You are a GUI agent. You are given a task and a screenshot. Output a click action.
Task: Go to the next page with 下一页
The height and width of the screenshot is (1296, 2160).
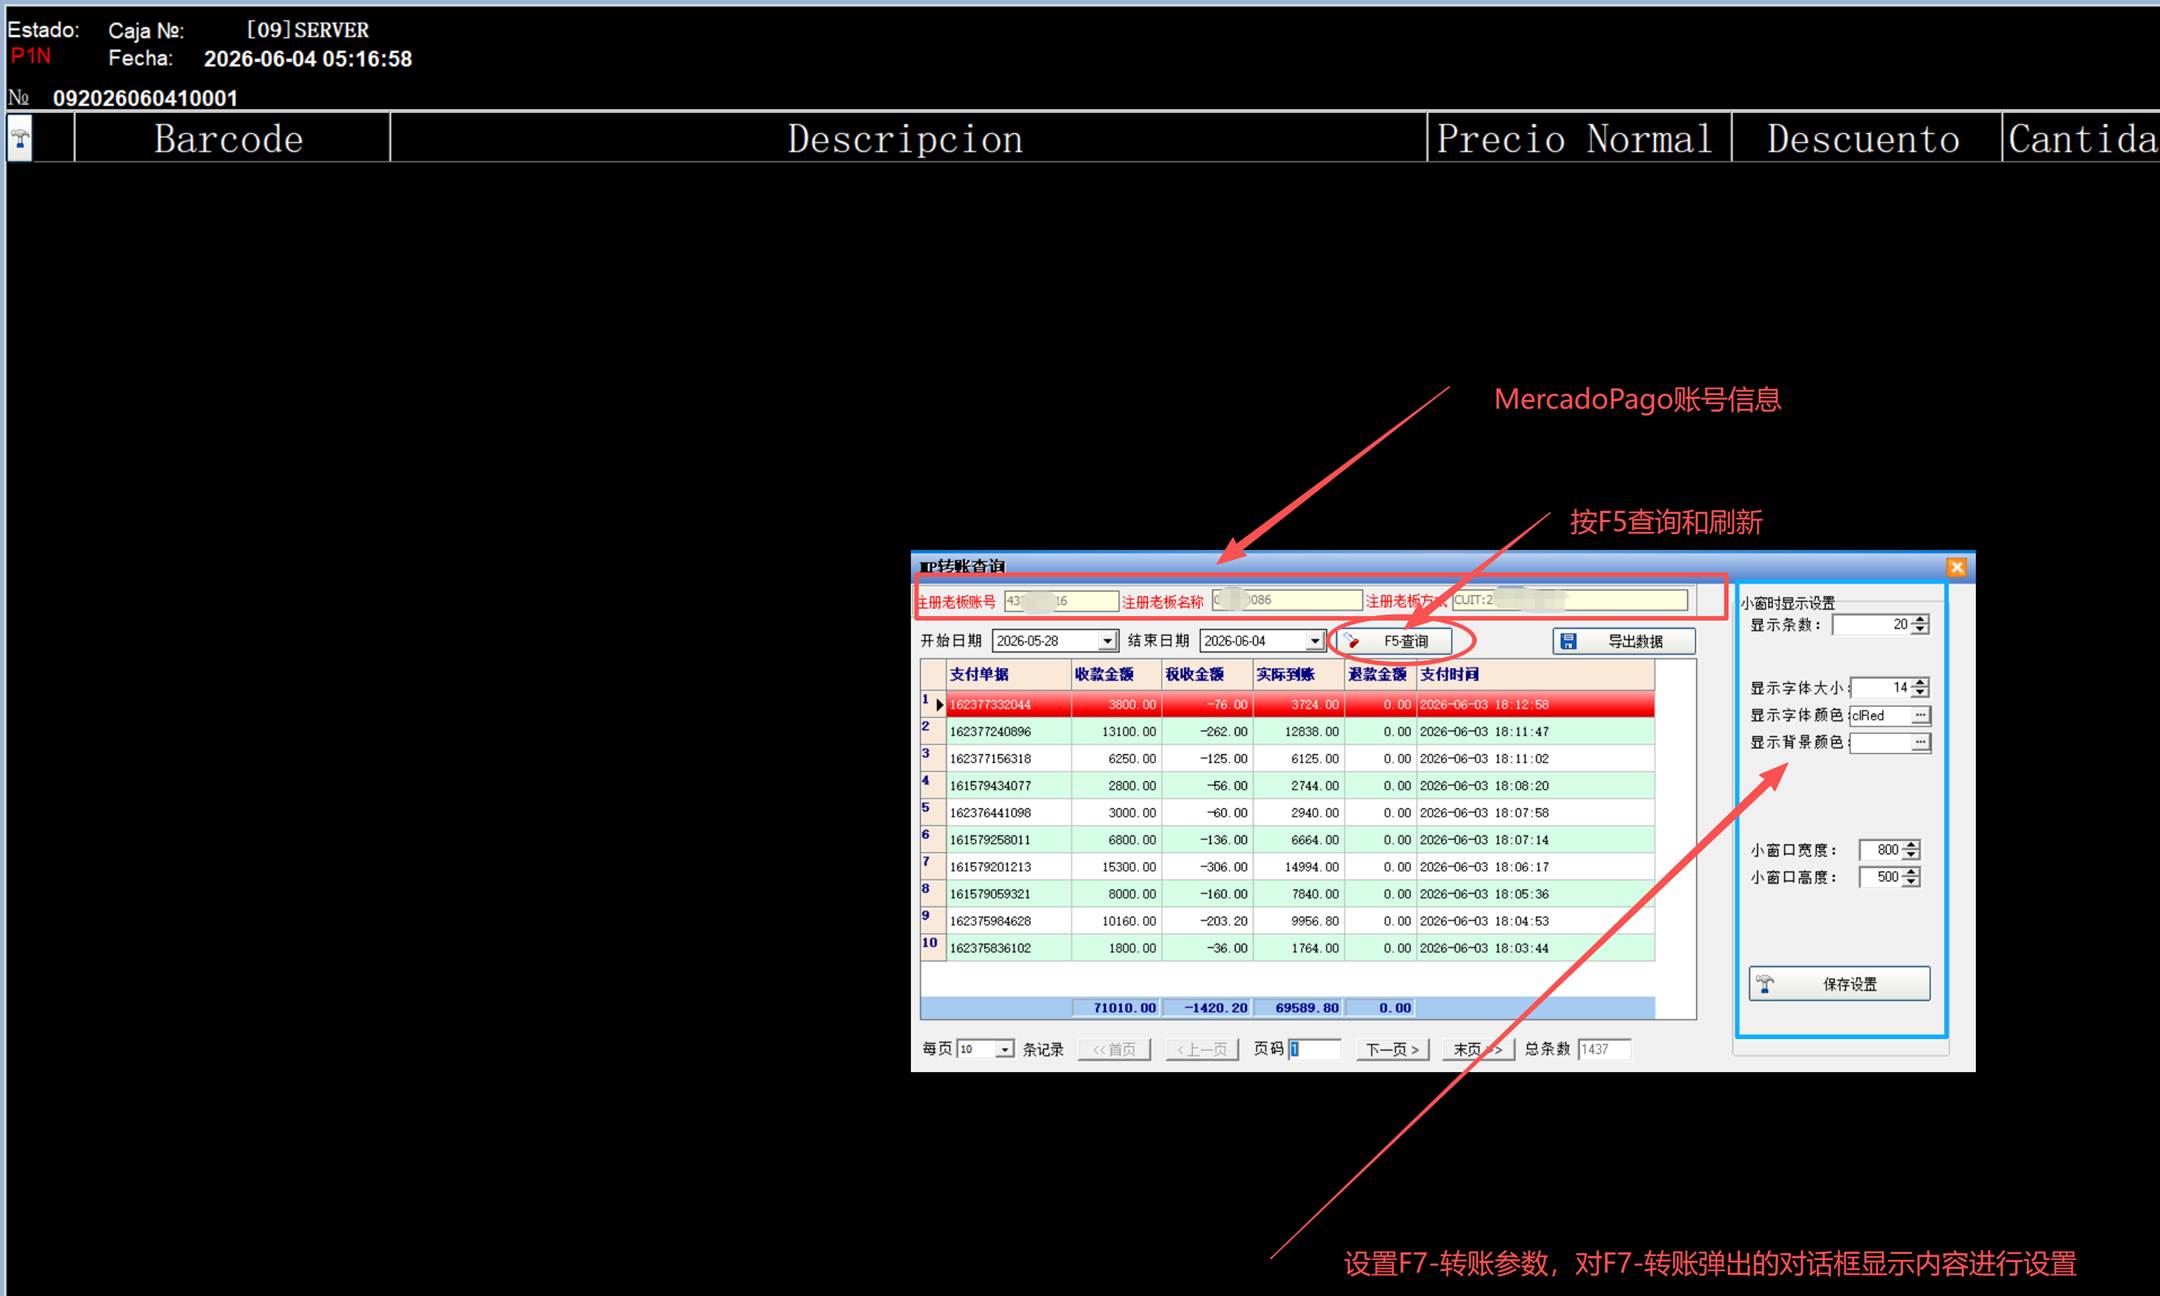(x=1392, y=1049)
